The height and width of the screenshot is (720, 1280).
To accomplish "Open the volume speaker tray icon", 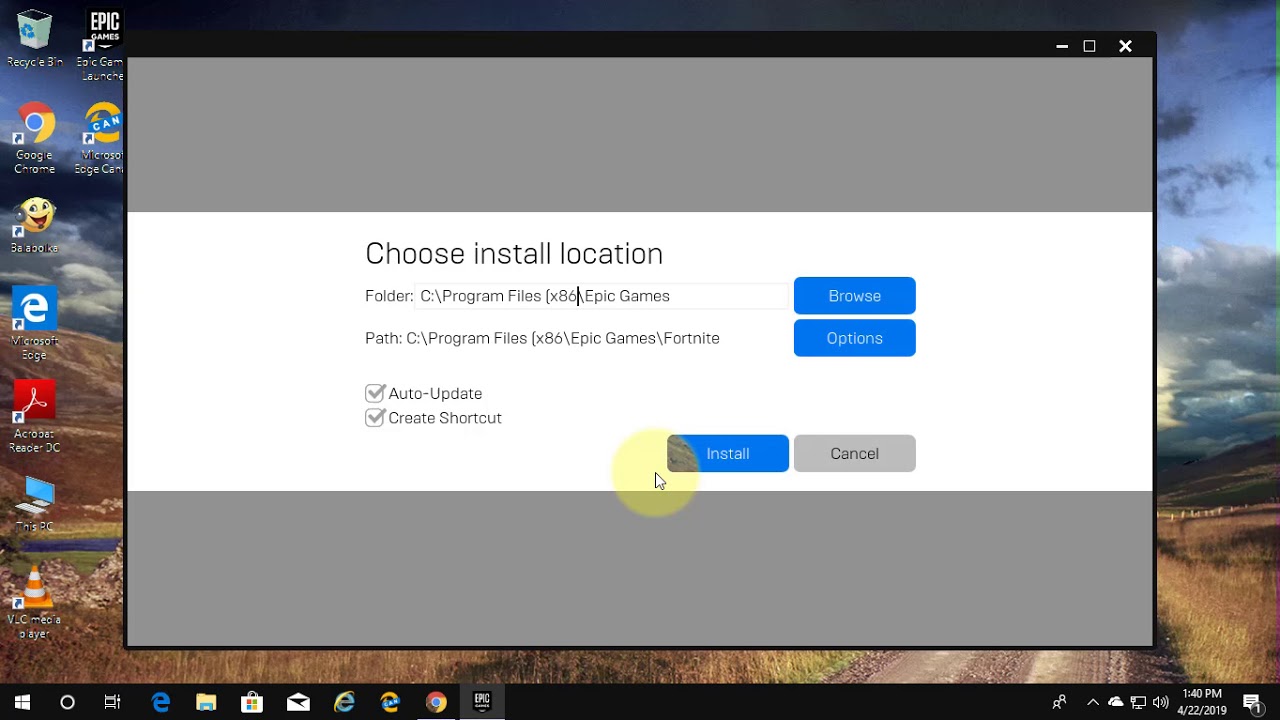I will (1160, 702).
